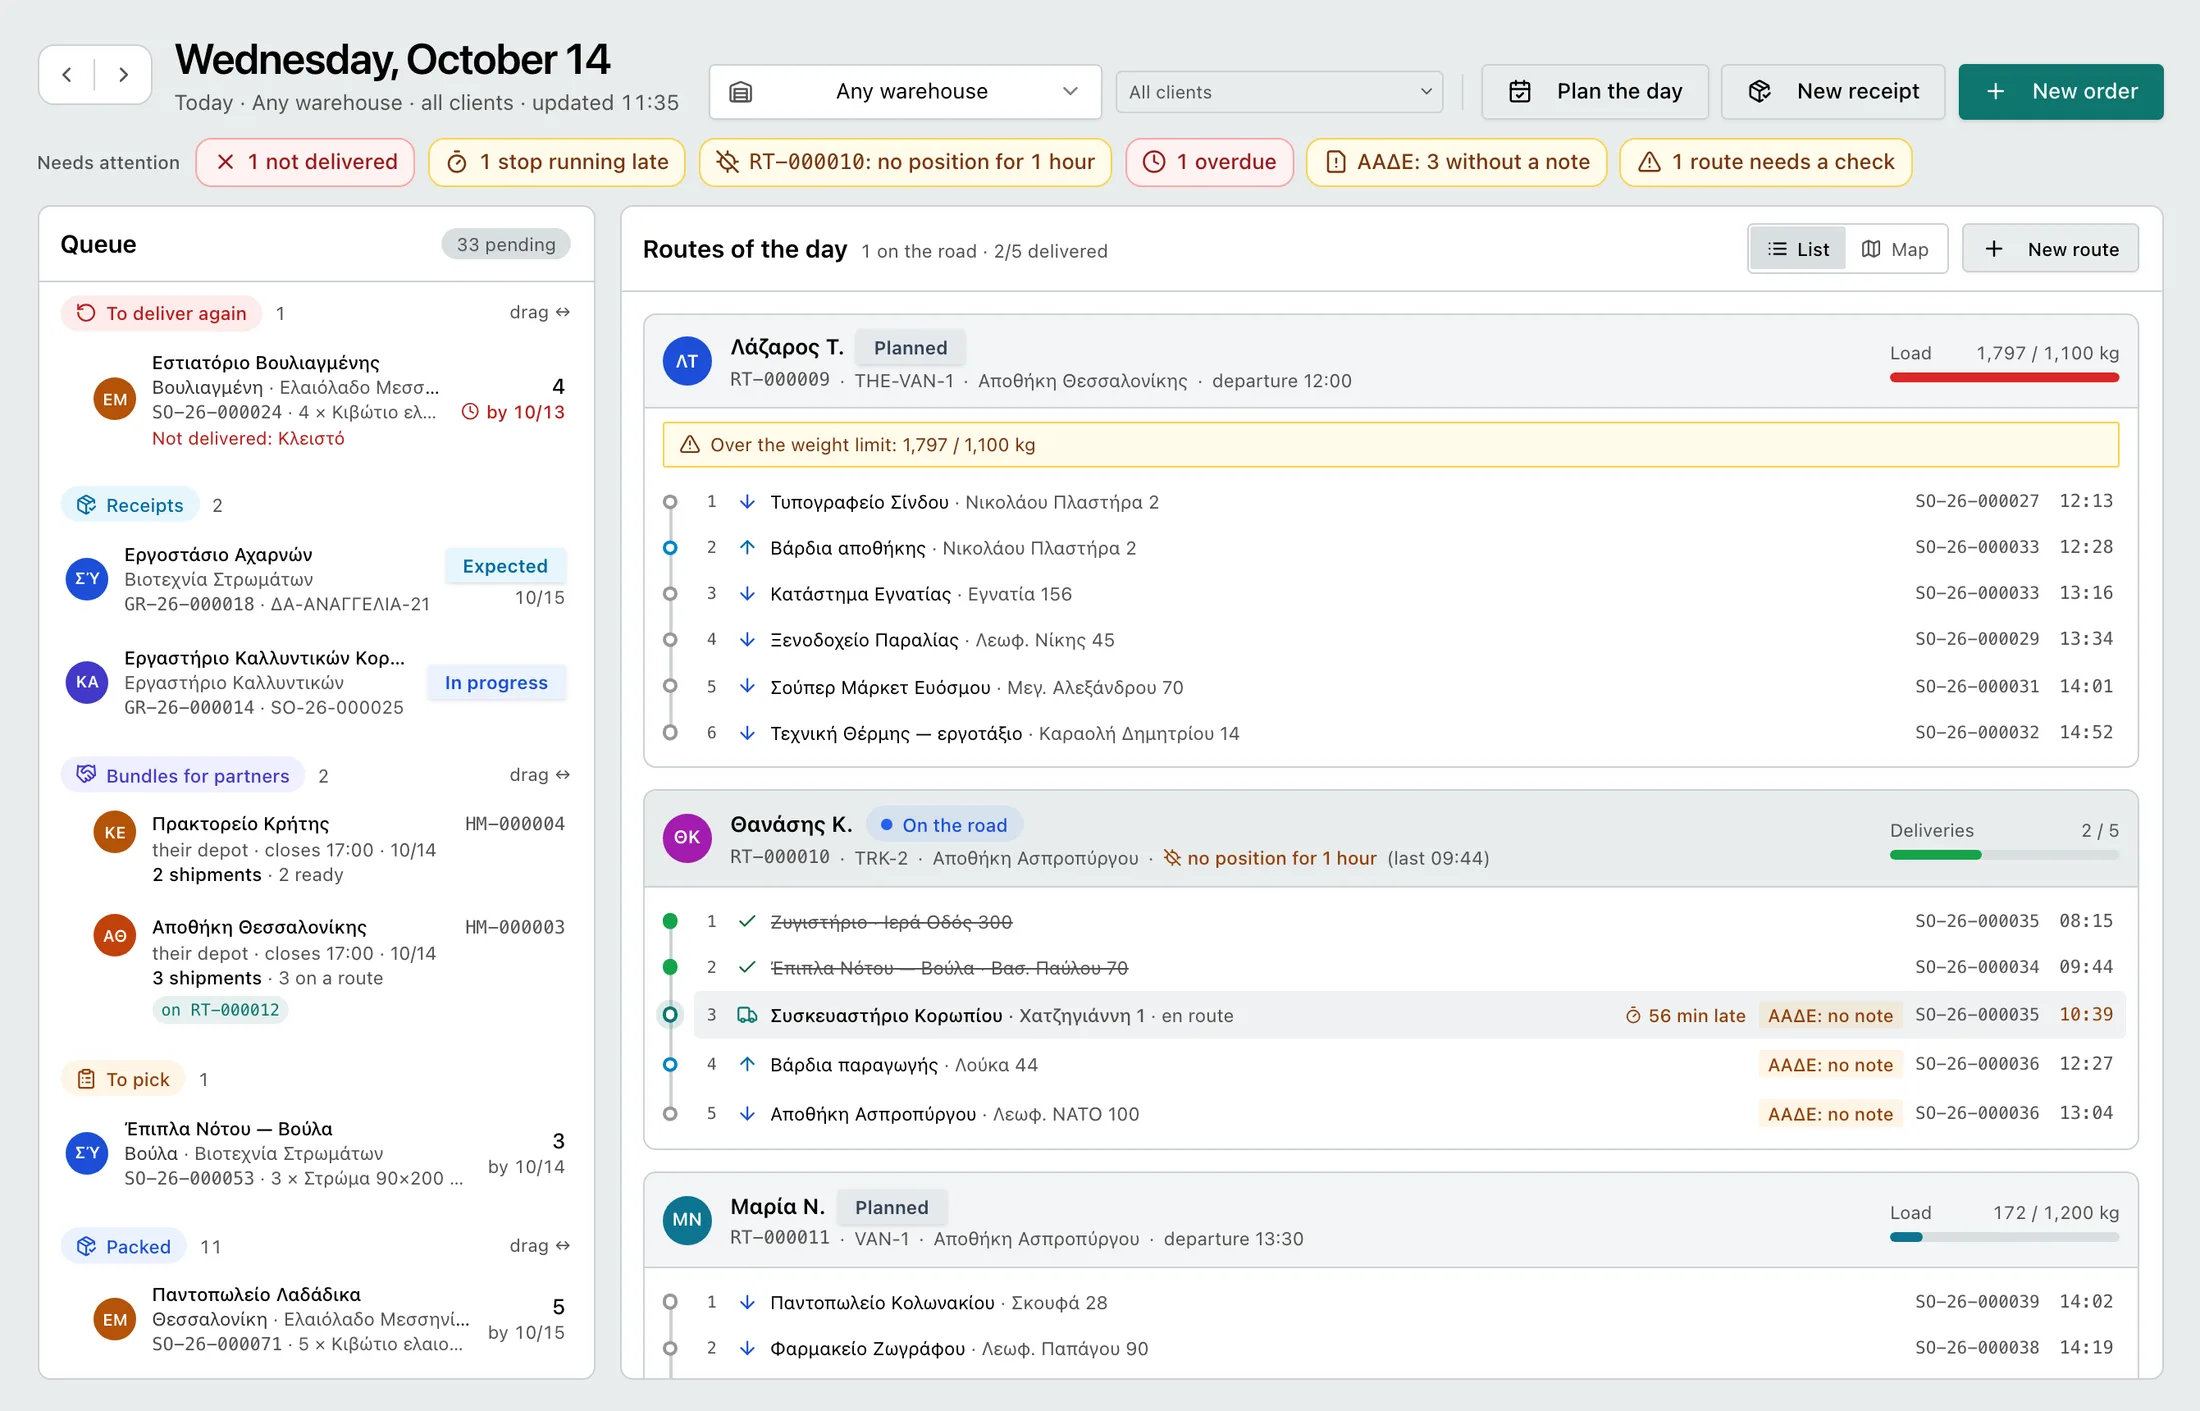
Task: Click the no-position icon in the RT-000010 header
Action: pyautogui.click(x=1172, y=858)
